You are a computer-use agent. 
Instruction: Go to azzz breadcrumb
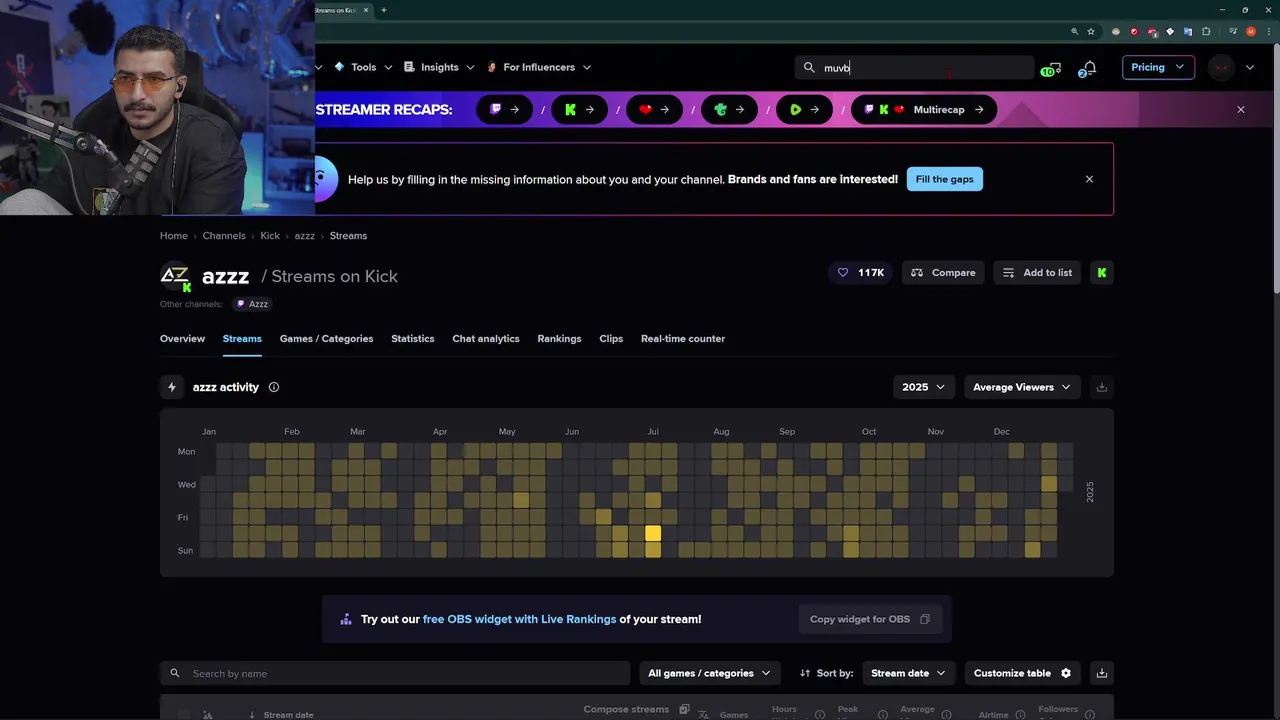coord(305,236)
